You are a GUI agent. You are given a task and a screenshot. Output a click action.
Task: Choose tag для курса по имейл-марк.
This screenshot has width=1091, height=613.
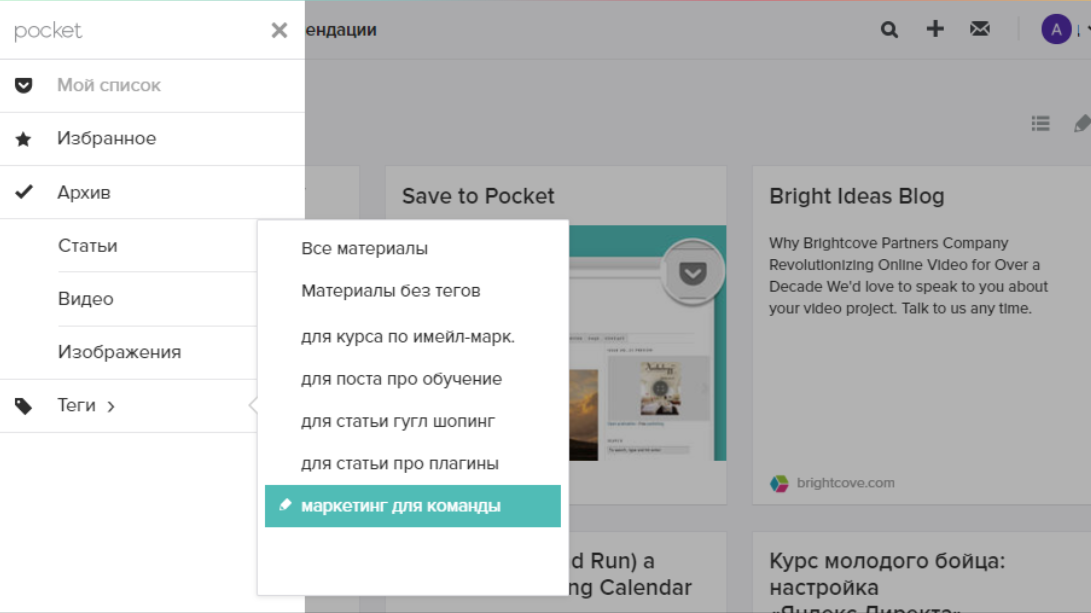point(408,337)
